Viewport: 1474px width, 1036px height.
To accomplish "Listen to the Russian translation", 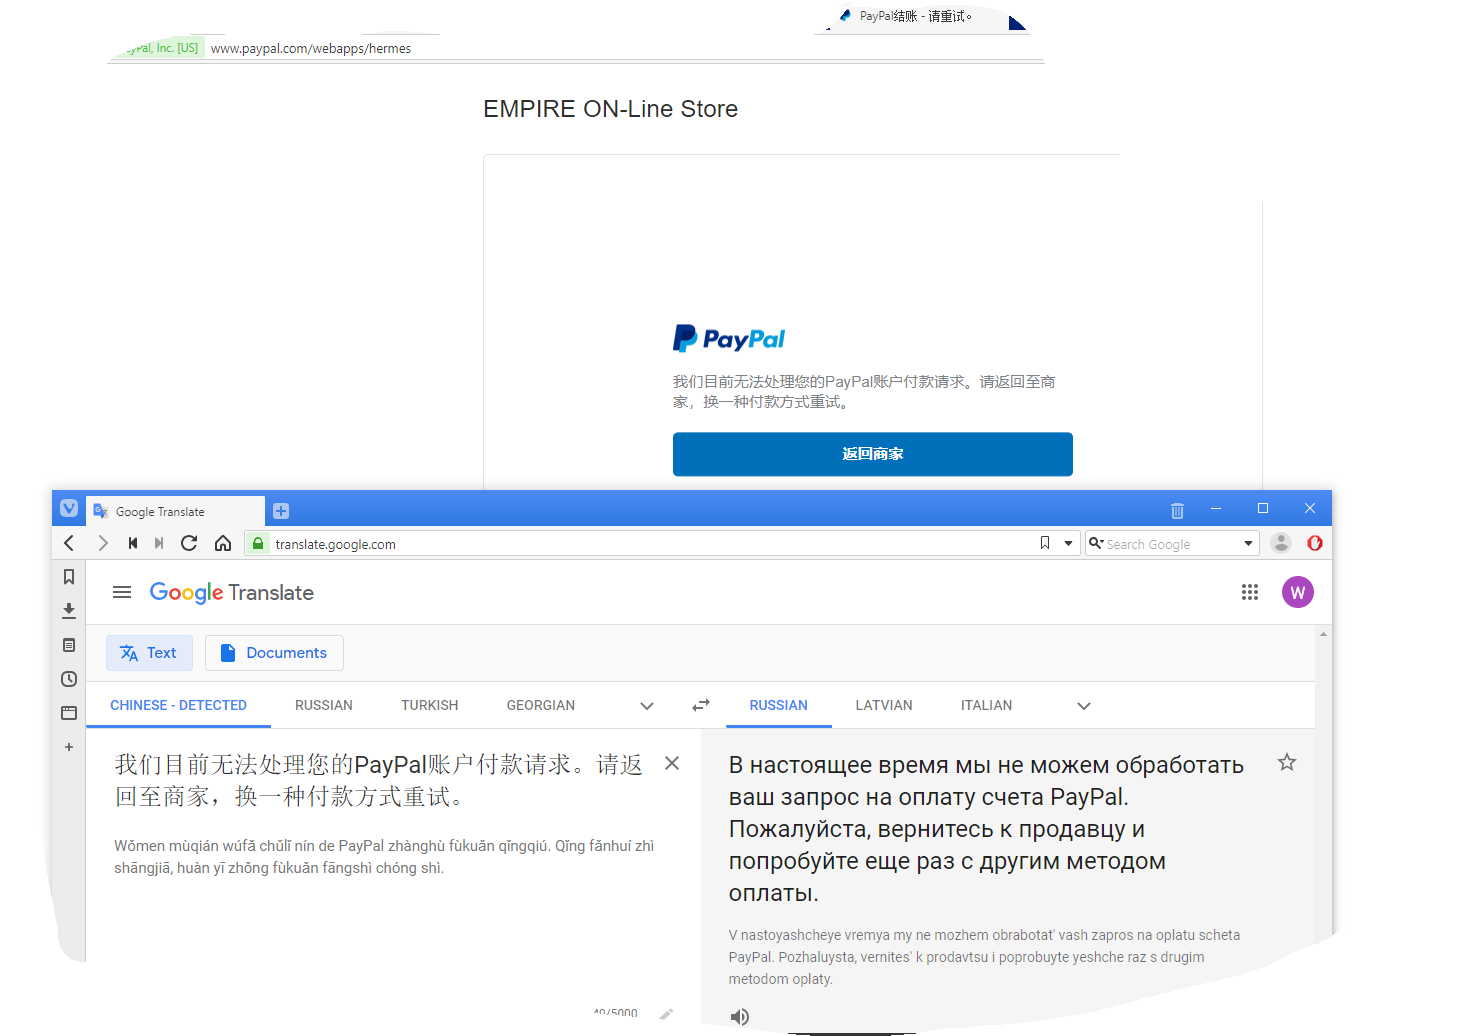I will [x=740, y=1017].
